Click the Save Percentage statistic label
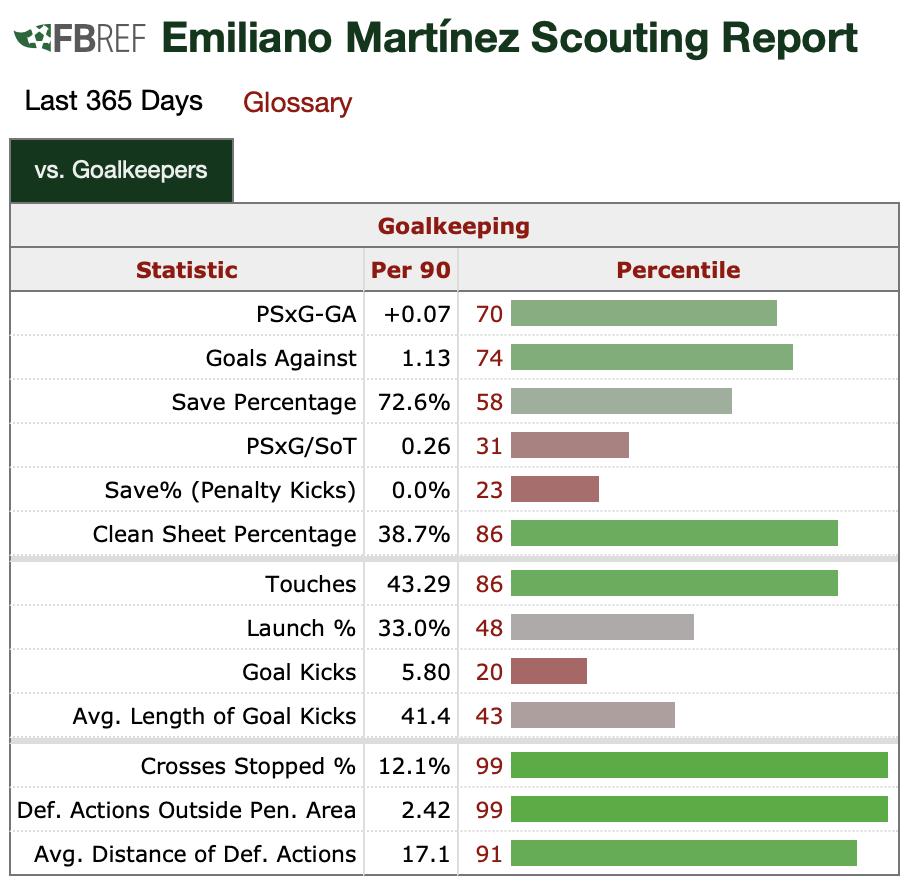 tap(263, 402)
